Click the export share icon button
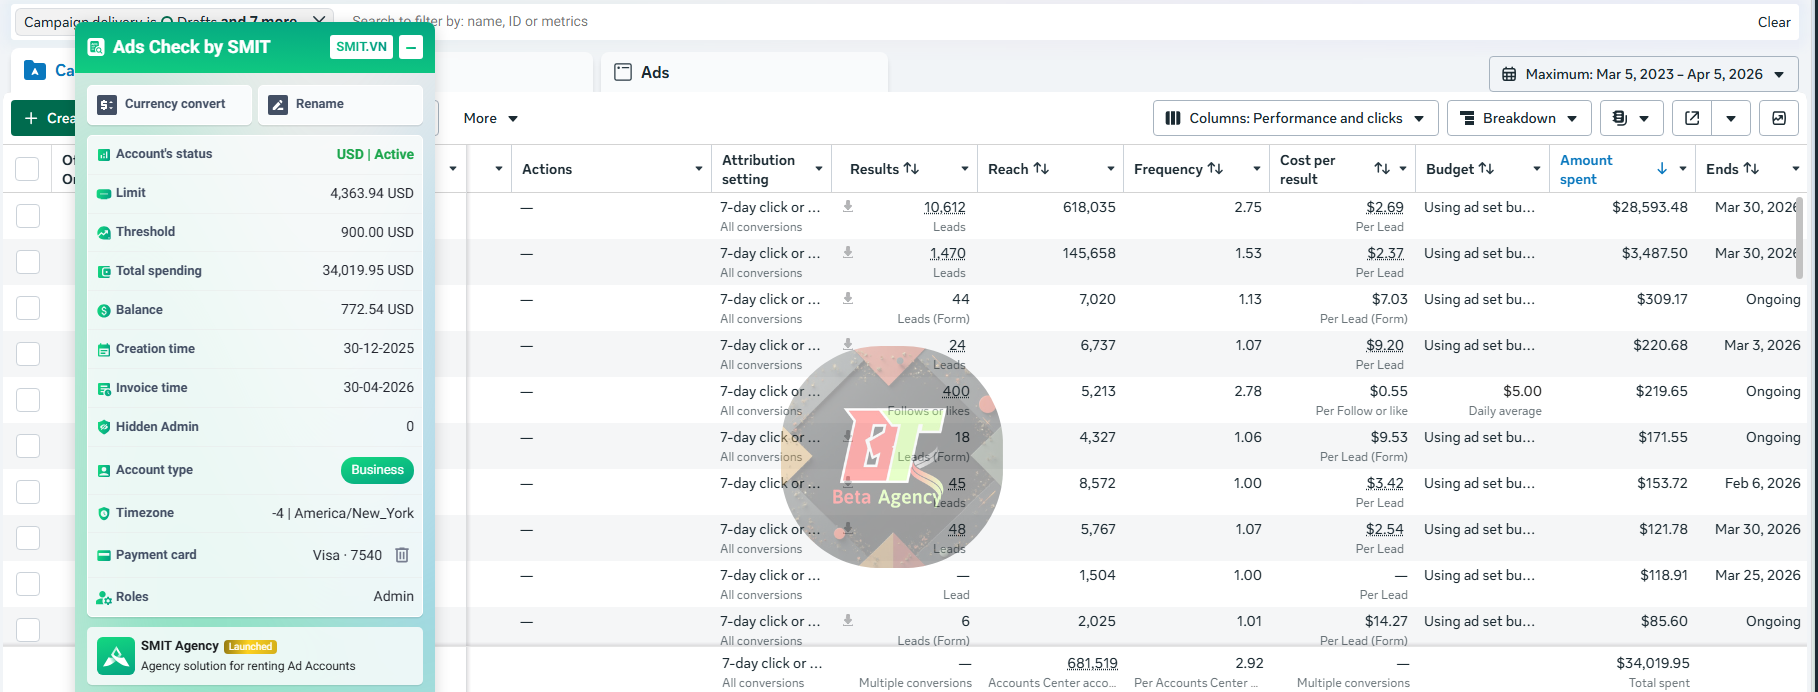 tap(1692, 118)
